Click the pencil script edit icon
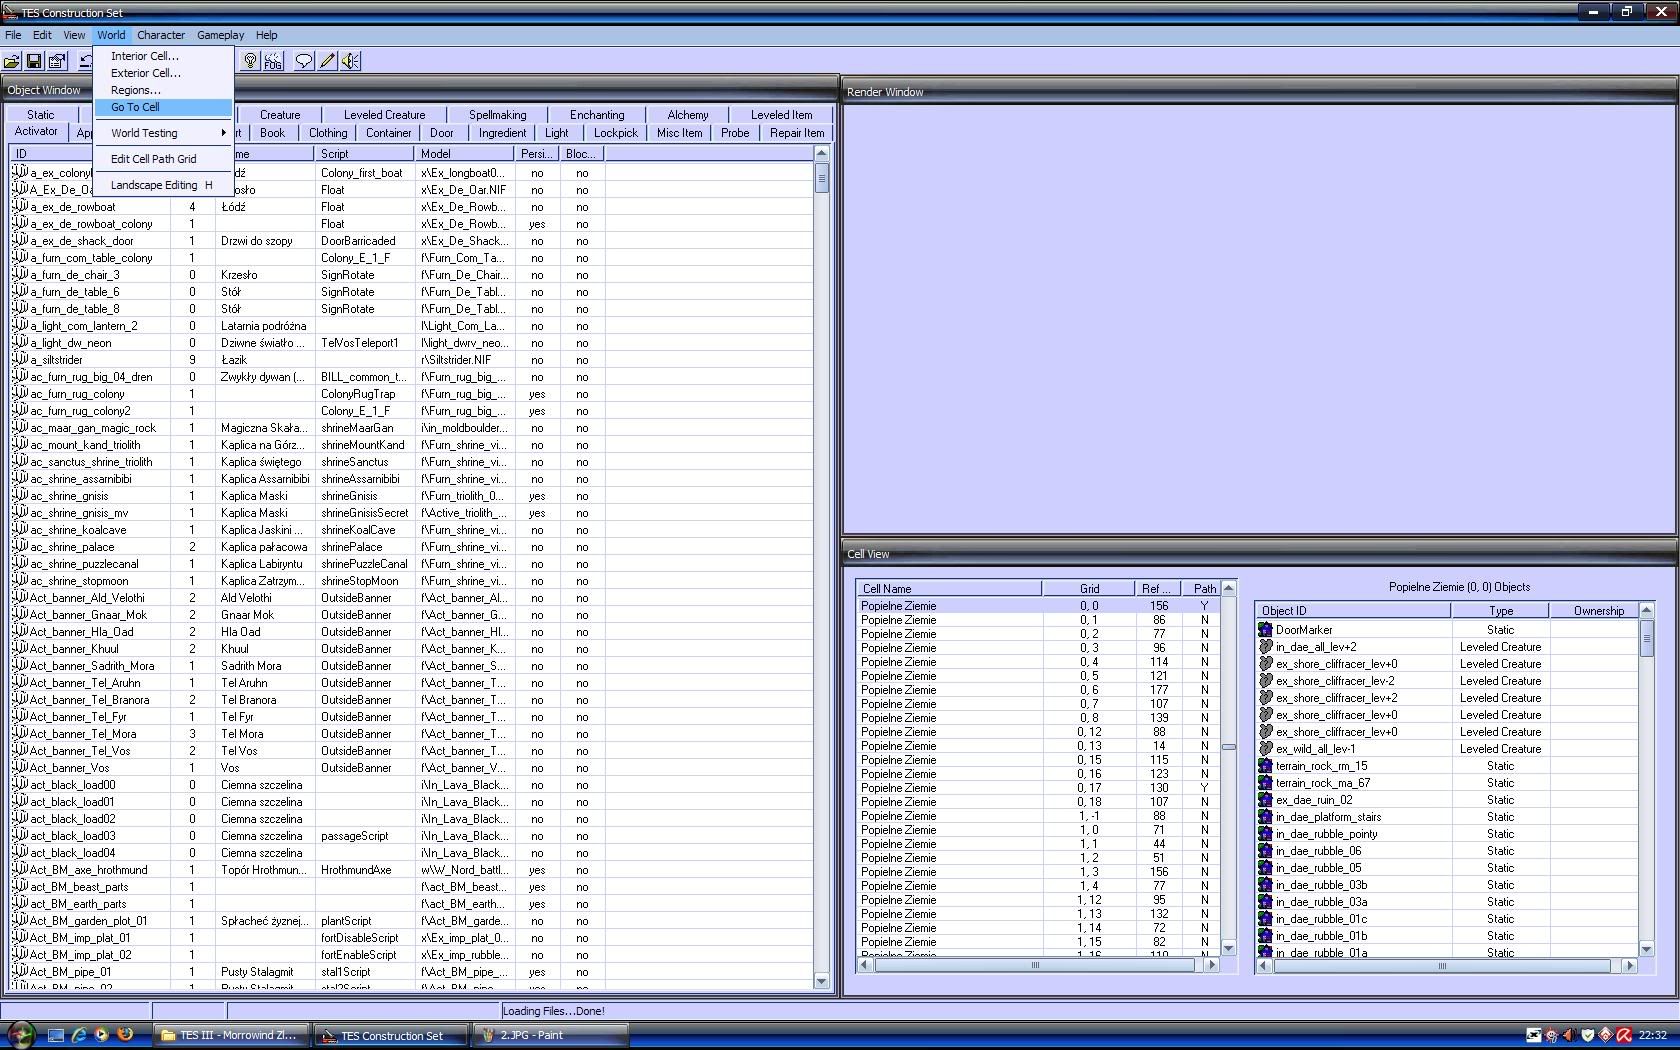Image resolution: width=1680 pixels, height=1050 pixels. click(x=327, y=61)
